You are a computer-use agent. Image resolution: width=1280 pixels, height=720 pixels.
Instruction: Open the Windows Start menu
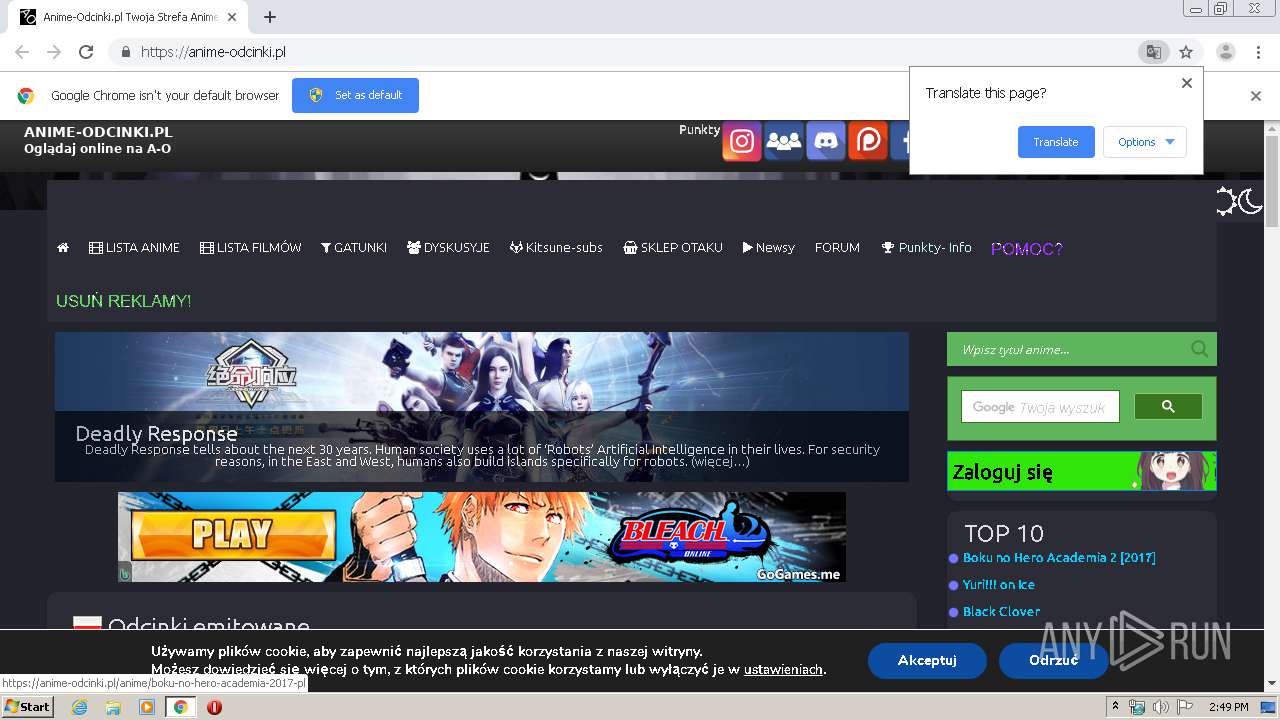click(x=27, y=707)
